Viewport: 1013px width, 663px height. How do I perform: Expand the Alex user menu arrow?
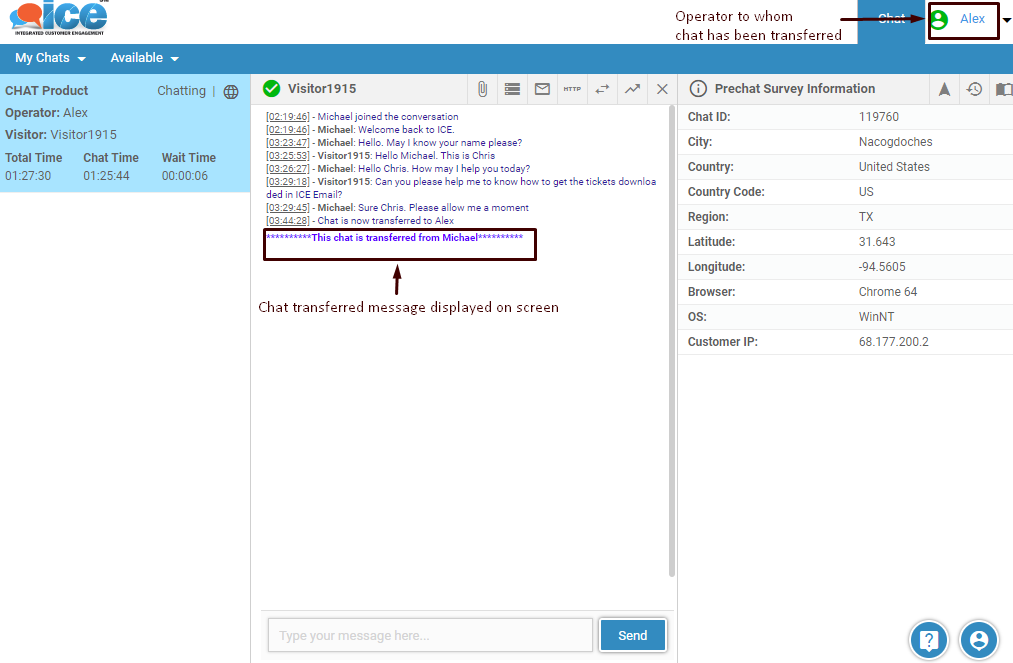(x=1006, y=20)
